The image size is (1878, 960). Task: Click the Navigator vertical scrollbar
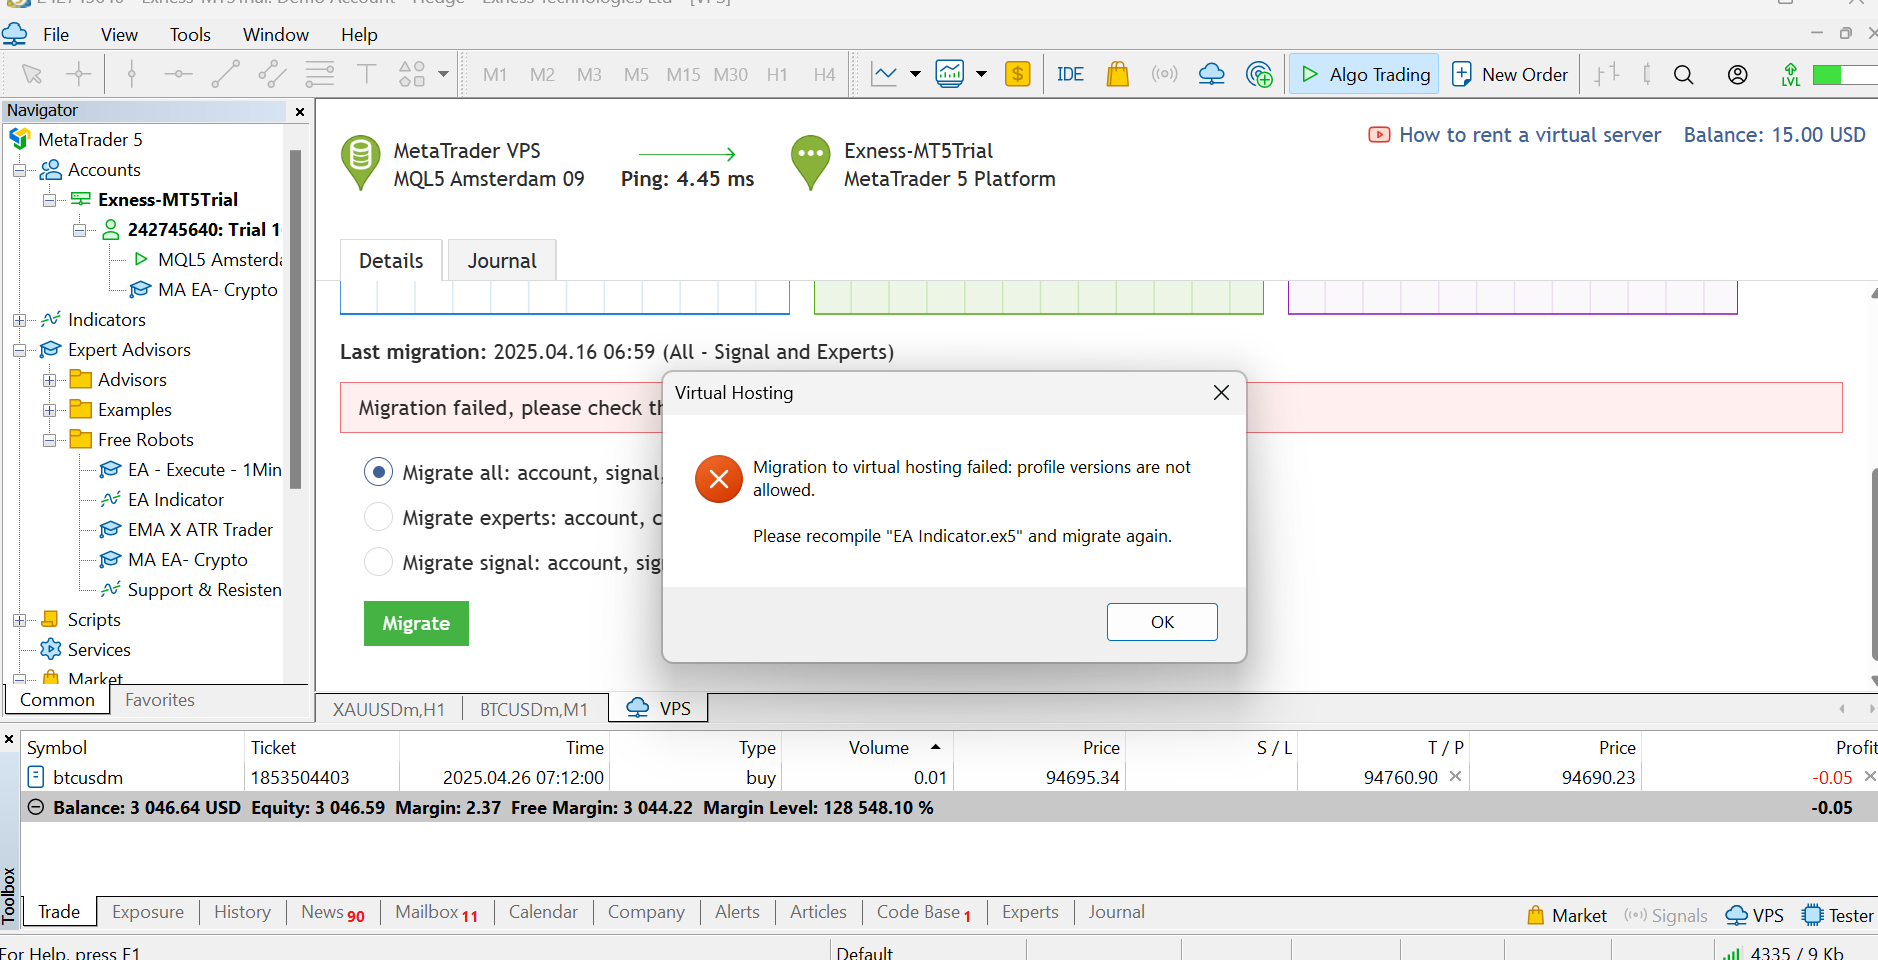click(295, 320)
